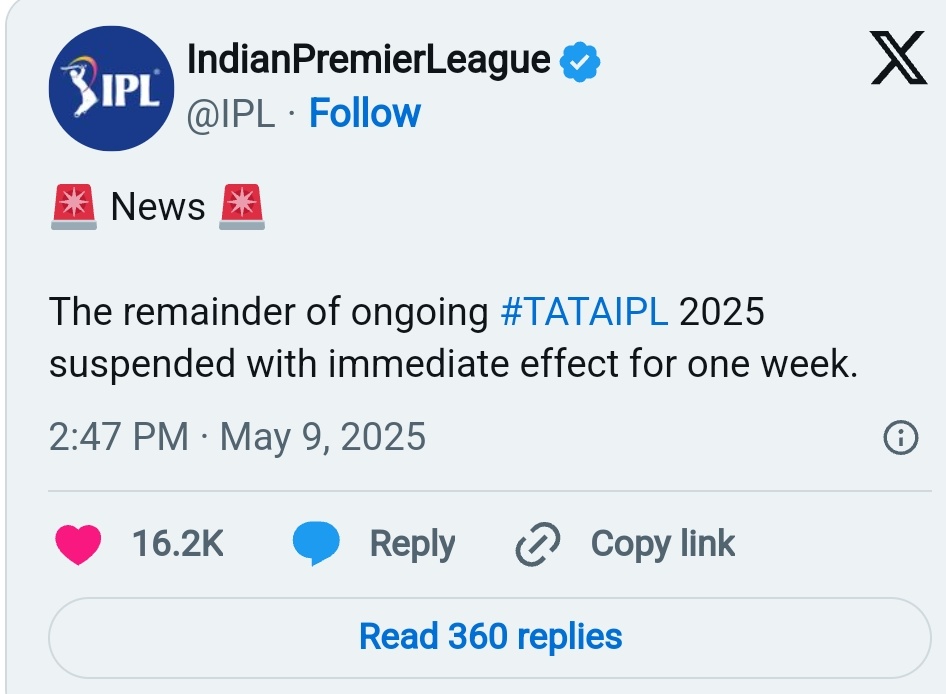Click the tweet text about suspension
The height and width of the screenshot is (694, 946).
tap(453, 338)
